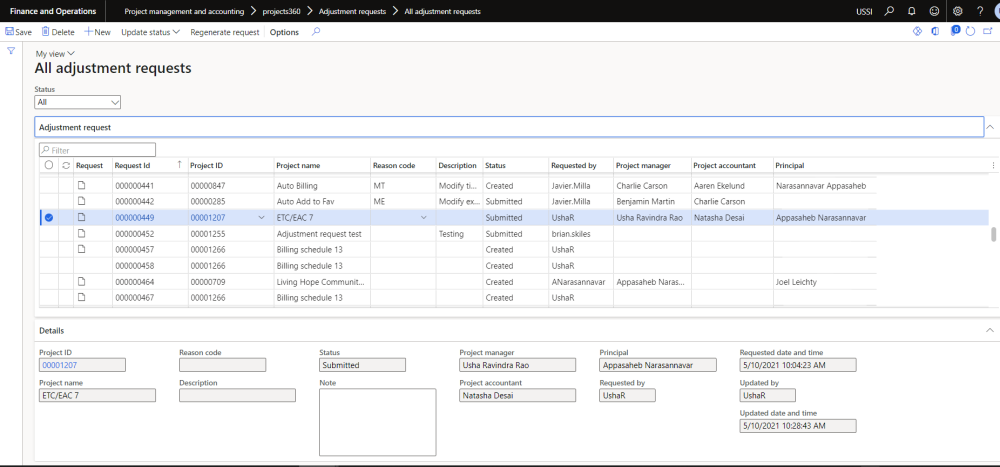1000x467 pixels.
Task: Open the Status filter dropdown
Action: [114, 102]
